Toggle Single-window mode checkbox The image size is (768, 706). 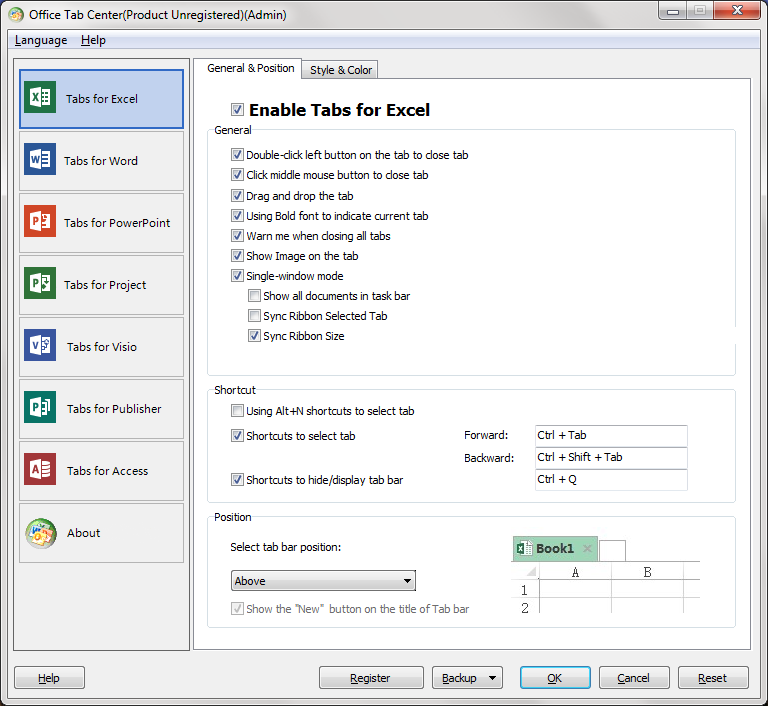(237, 276)
